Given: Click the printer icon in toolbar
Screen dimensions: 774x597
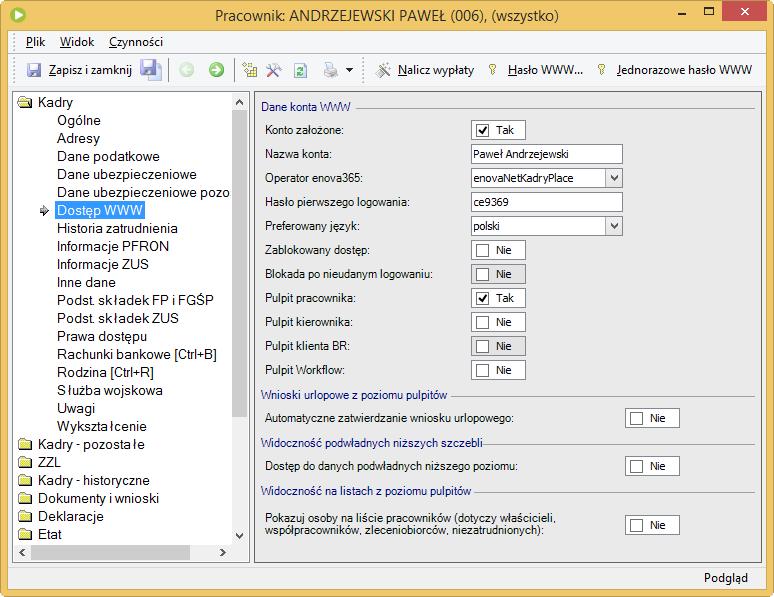Looking at the screenshot, I should (331, 70).
